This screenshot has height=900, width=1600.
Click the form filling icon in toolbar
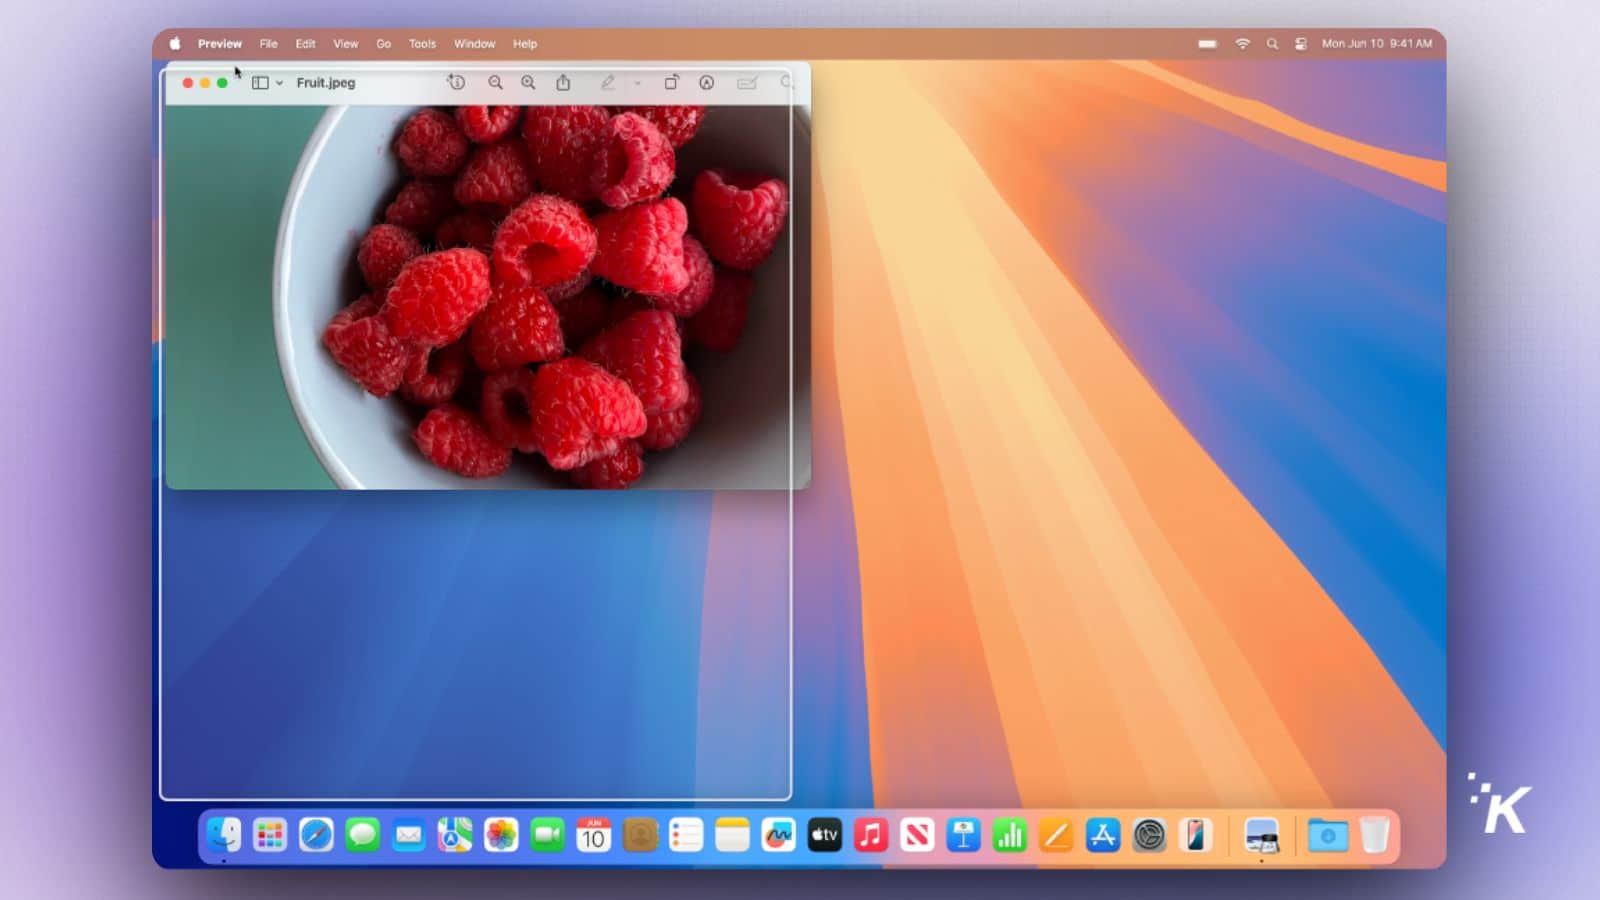[747, 83]
